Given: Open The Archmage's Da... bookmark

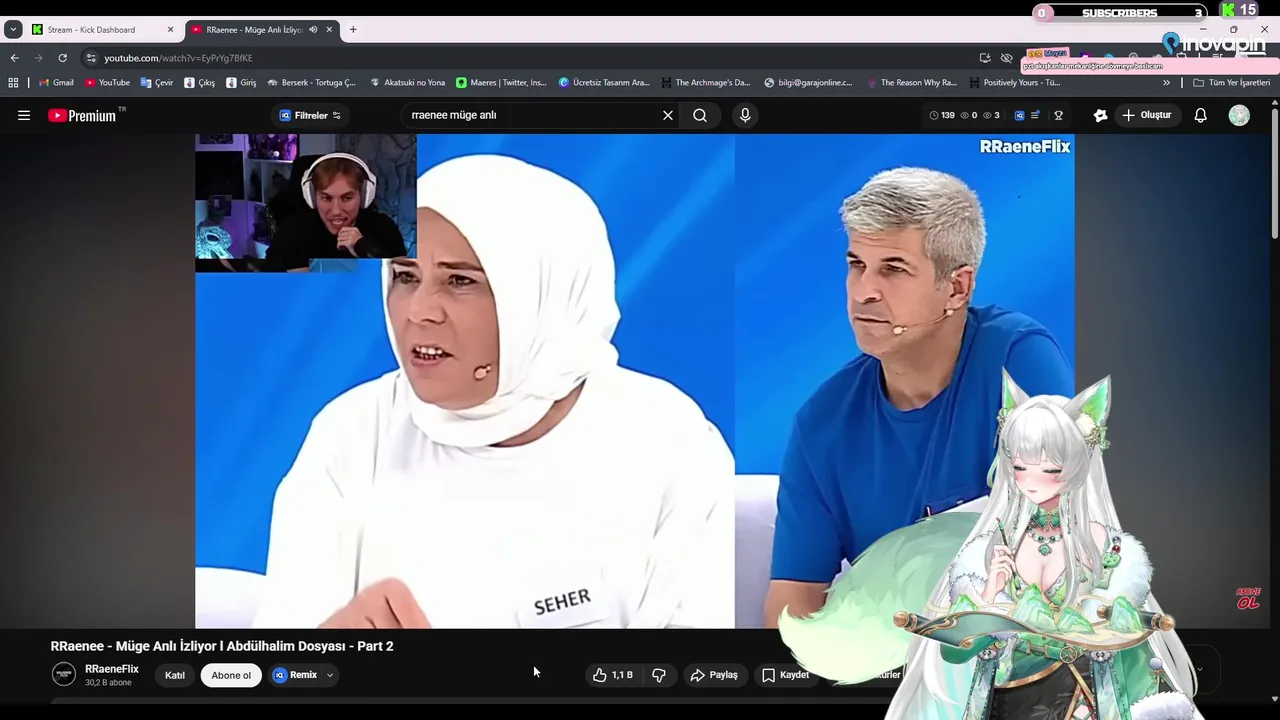Looking at the screenshot, I should click(x=705, y=83).
